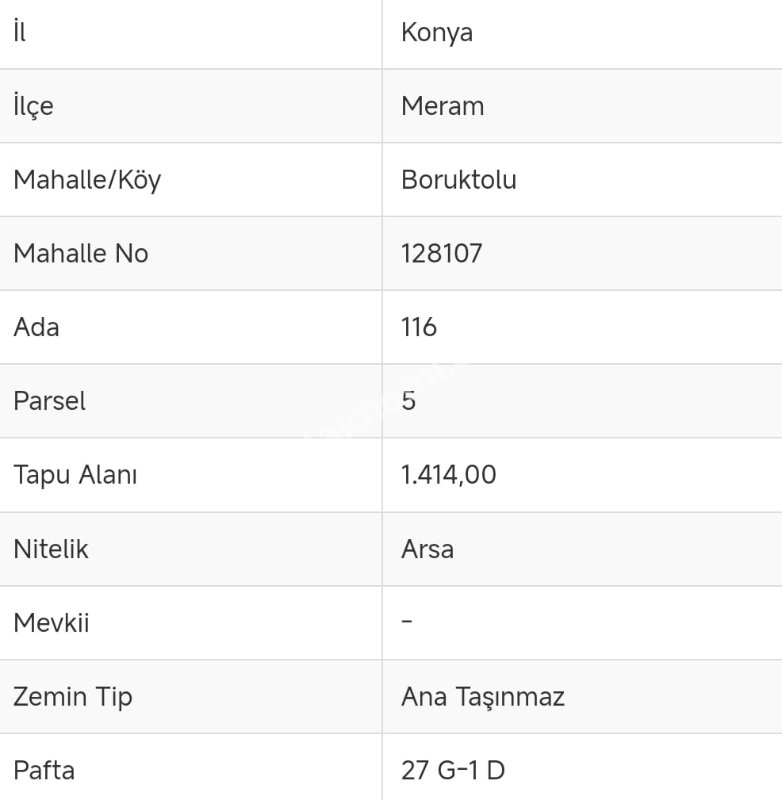Viewport: 782px width, 800px height.
Task: Select the Zemin Tip label
Action: (x=73, y=697)
